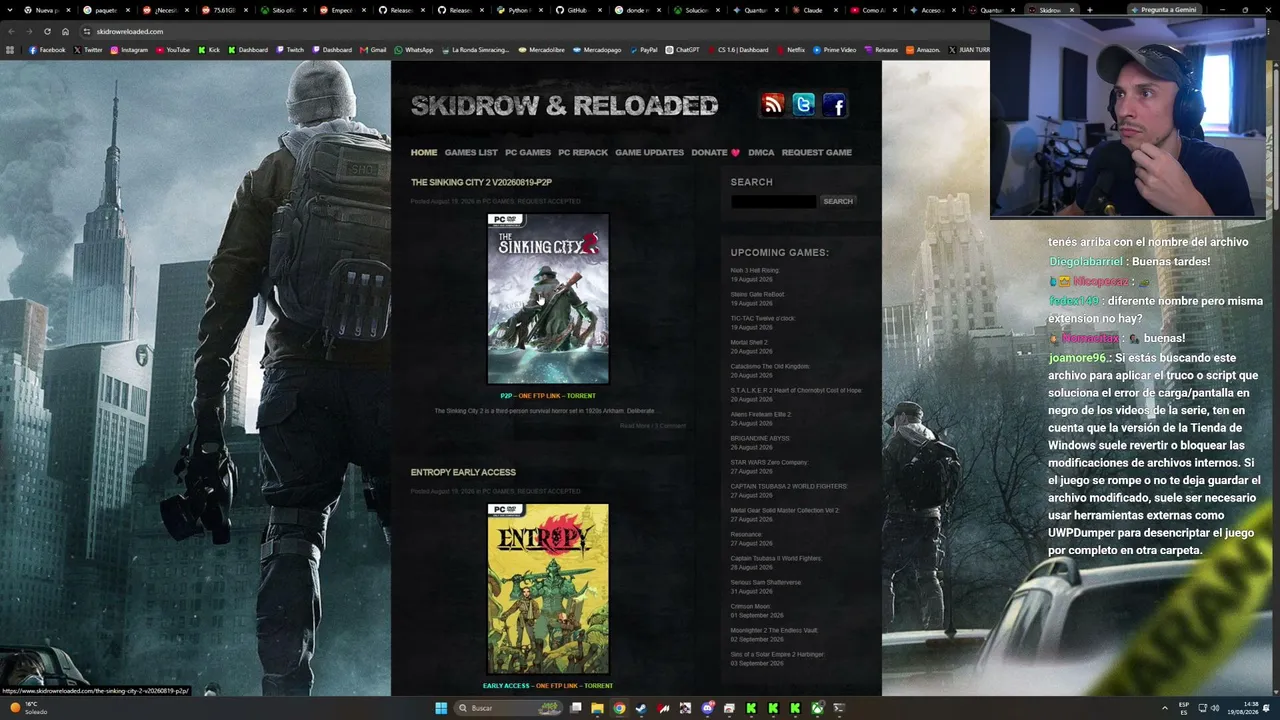Click the site SEARCH button
This screenshot has width=1280, height=720.
click(838, 201)
